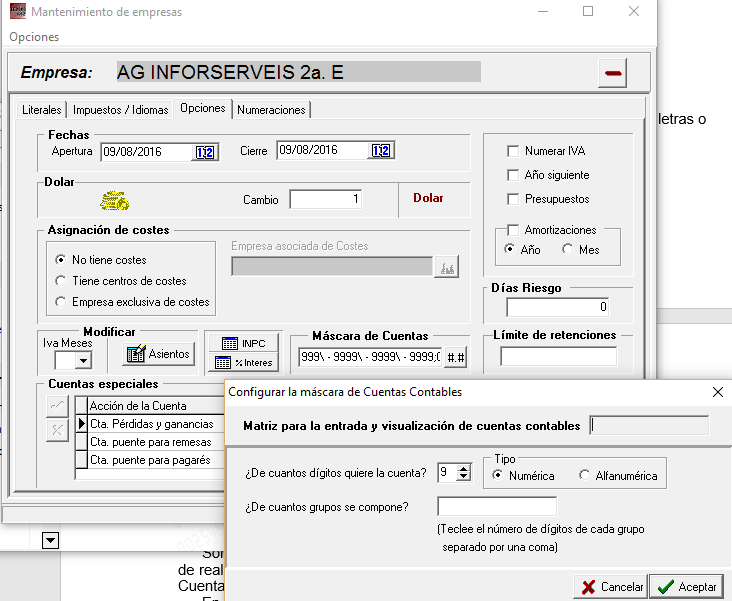Image resolution: width=732 pixels, height=601 pixels.
Task: Close the Configurar la máscara dialog
Action: pos(718,392)
